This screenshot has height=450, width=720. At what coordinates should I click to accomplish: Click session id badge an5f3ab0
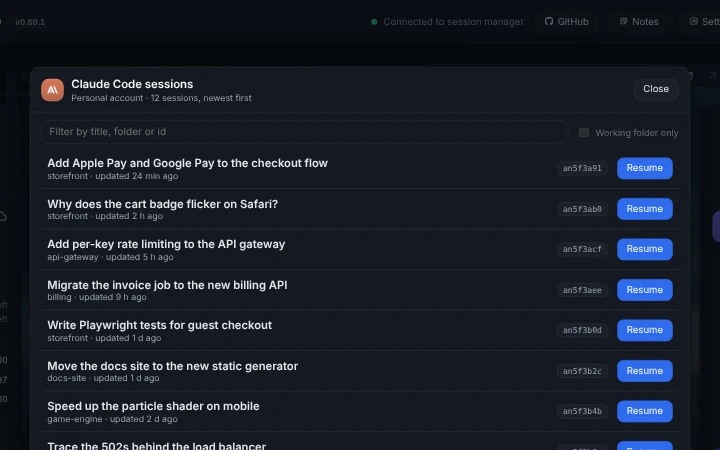coord(582,209)
